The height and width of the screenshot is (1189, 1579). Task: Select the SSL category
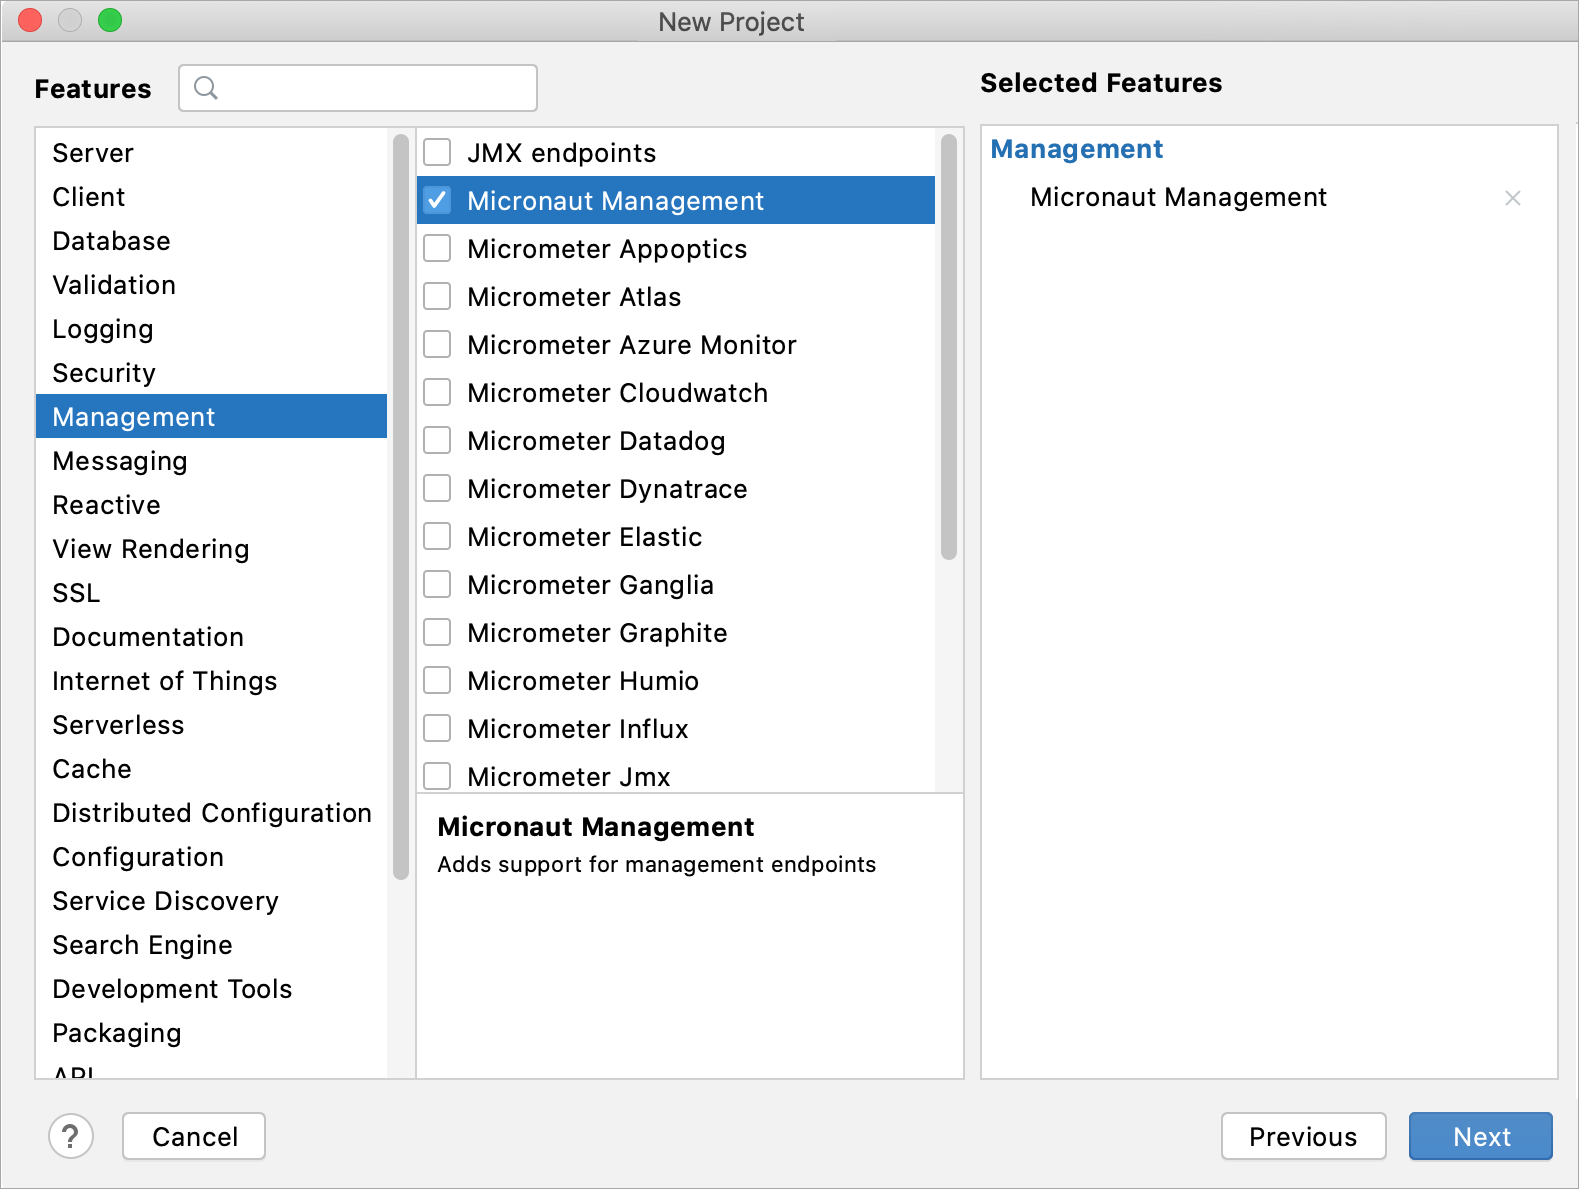pyautogui.click(x=211, y=593)
